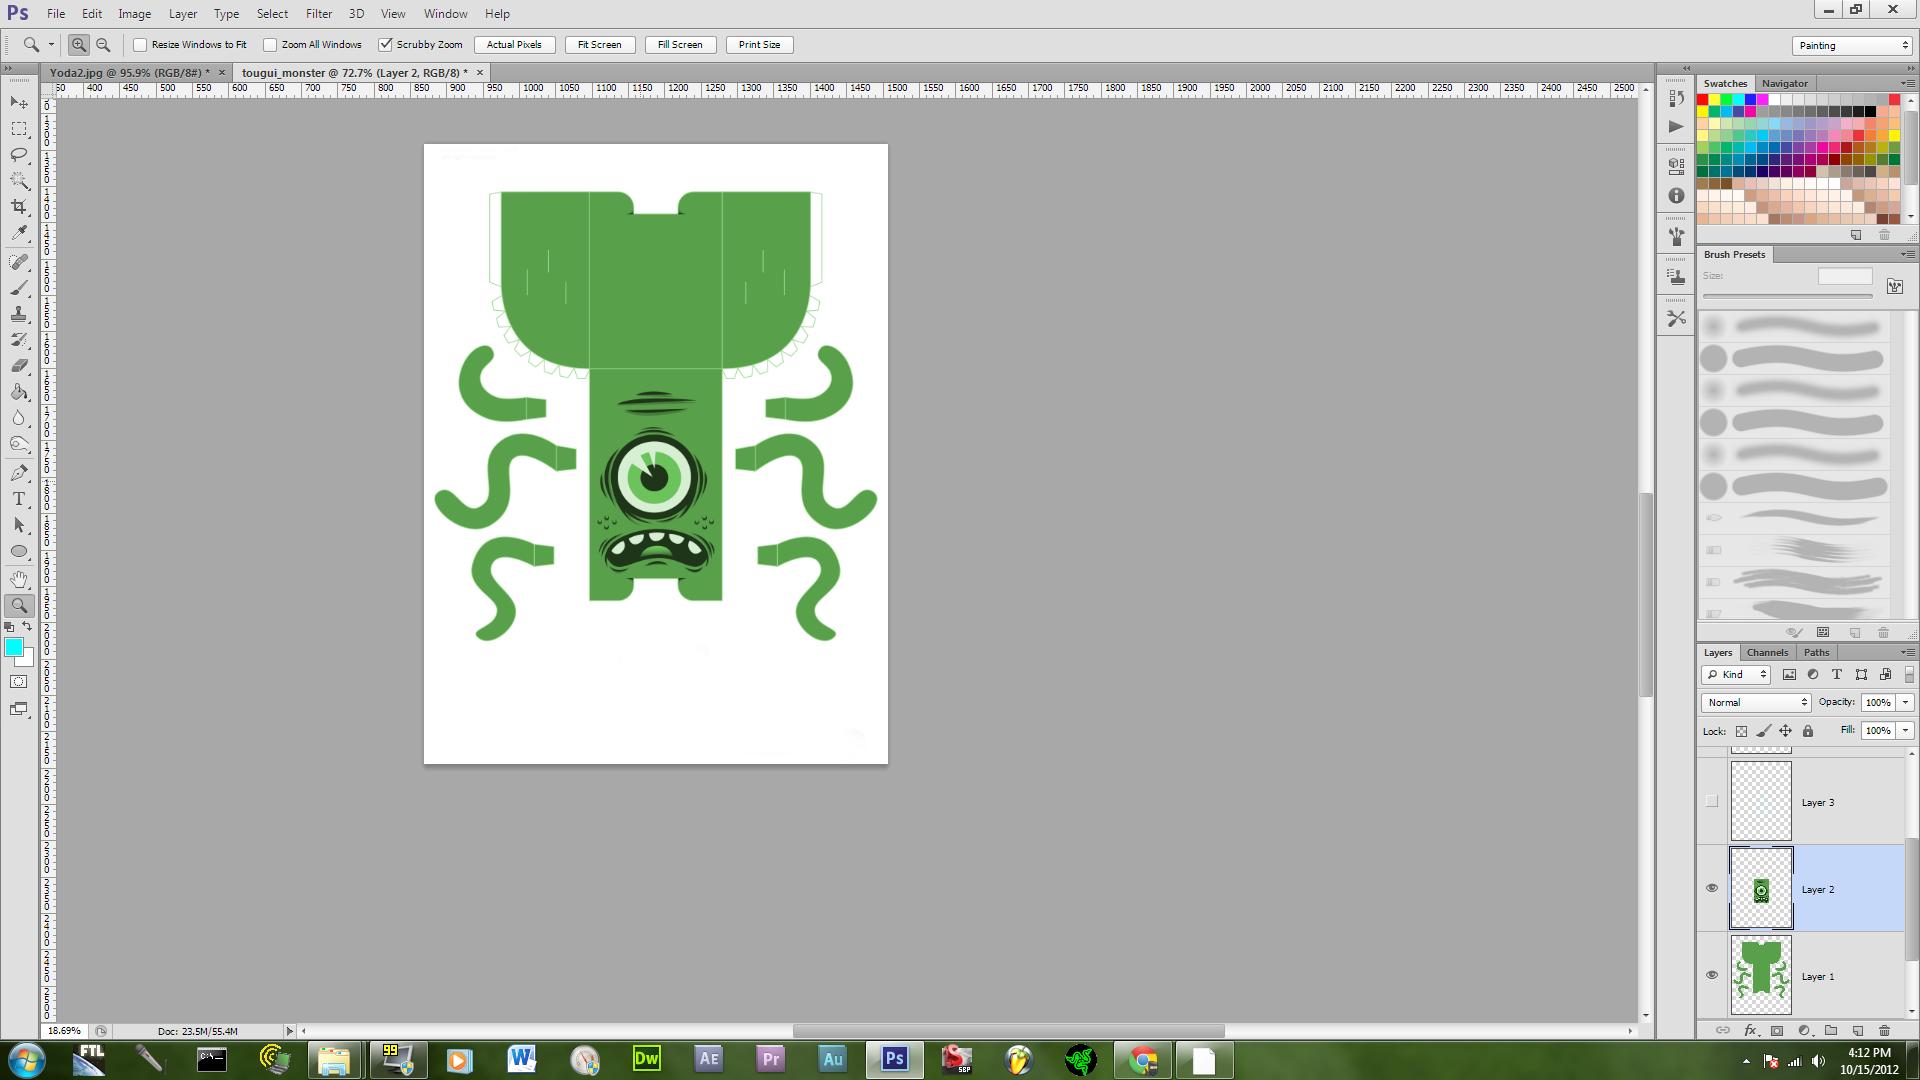This screenshot has width=1920, height=1080.
Task: Toggle lock transparent pixels
Action: click(1741, 731)
